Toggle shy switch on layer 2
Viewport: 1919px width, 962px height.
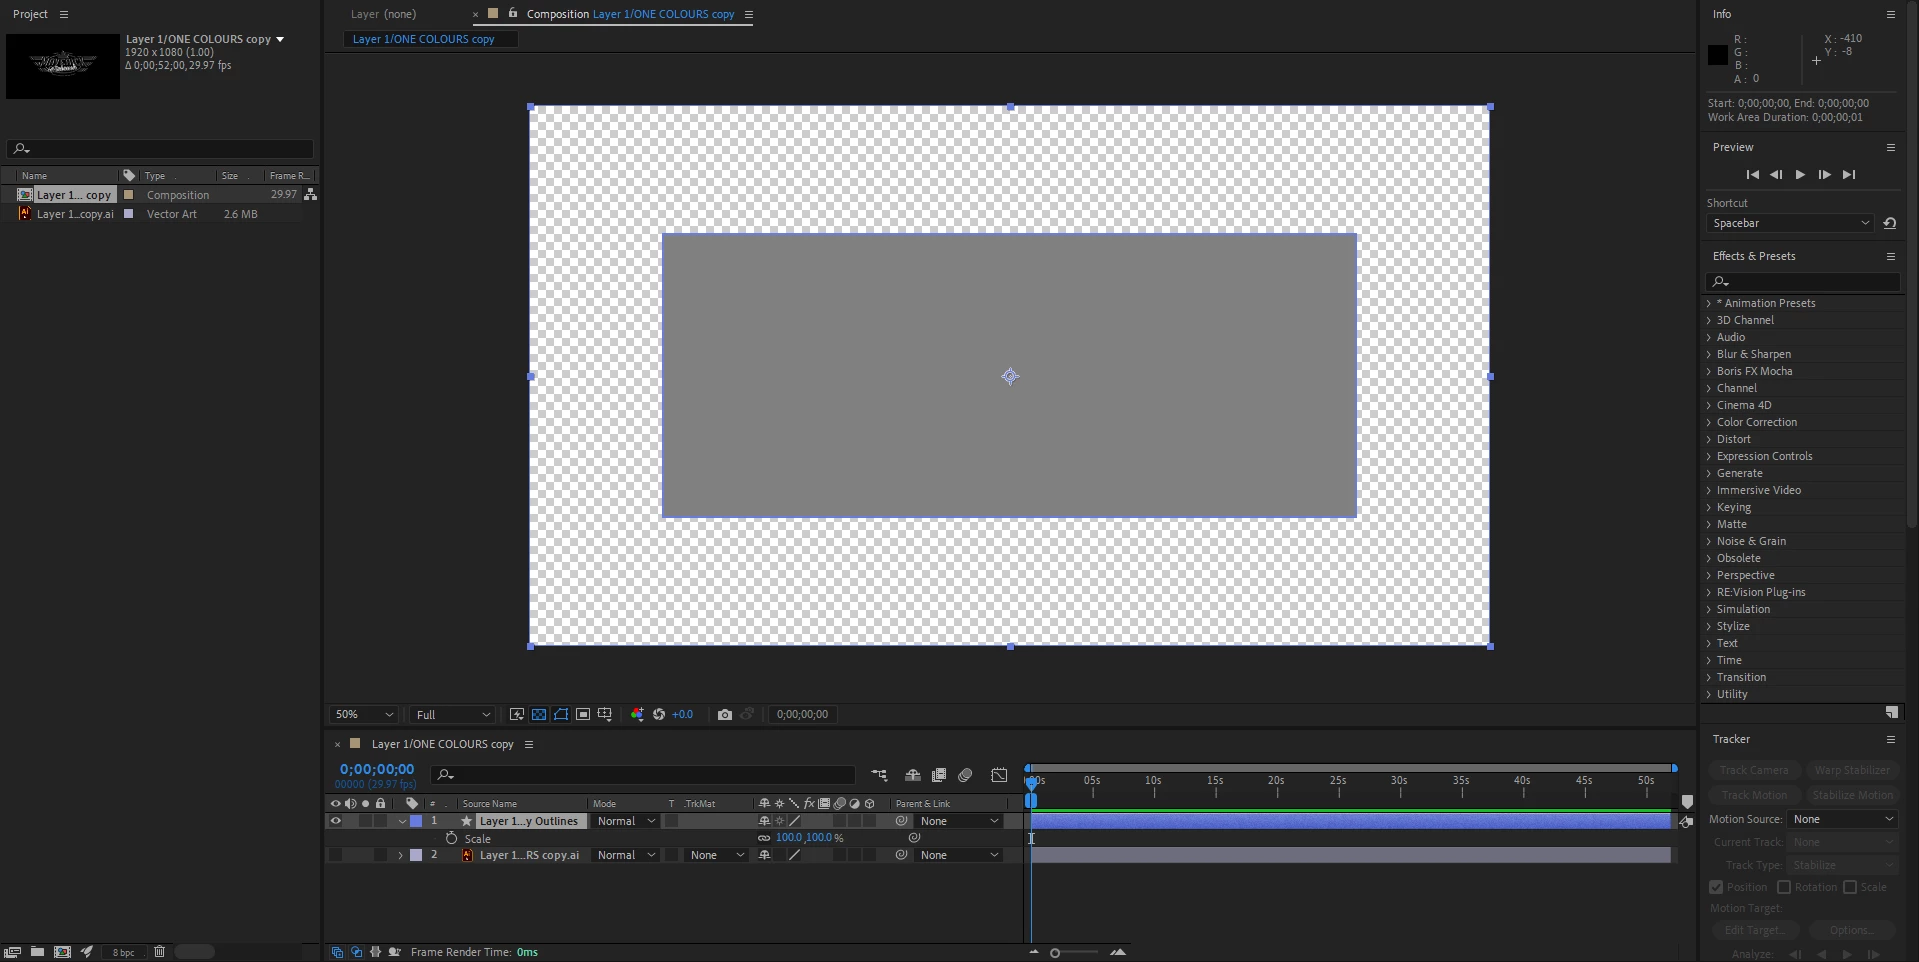click(x=764, y=855)
